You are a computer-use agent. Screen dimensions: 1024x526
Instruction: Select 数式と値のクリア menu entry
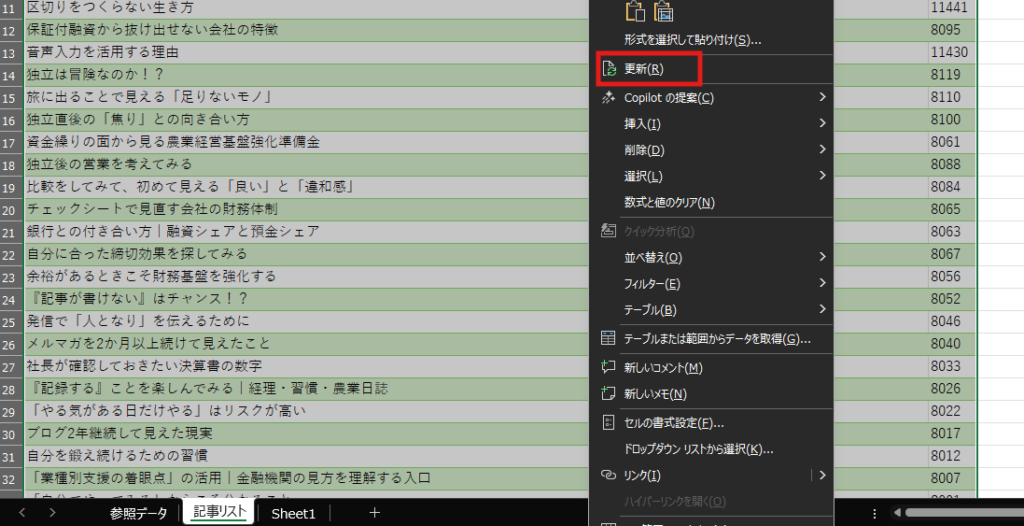(x=669, y=203)
